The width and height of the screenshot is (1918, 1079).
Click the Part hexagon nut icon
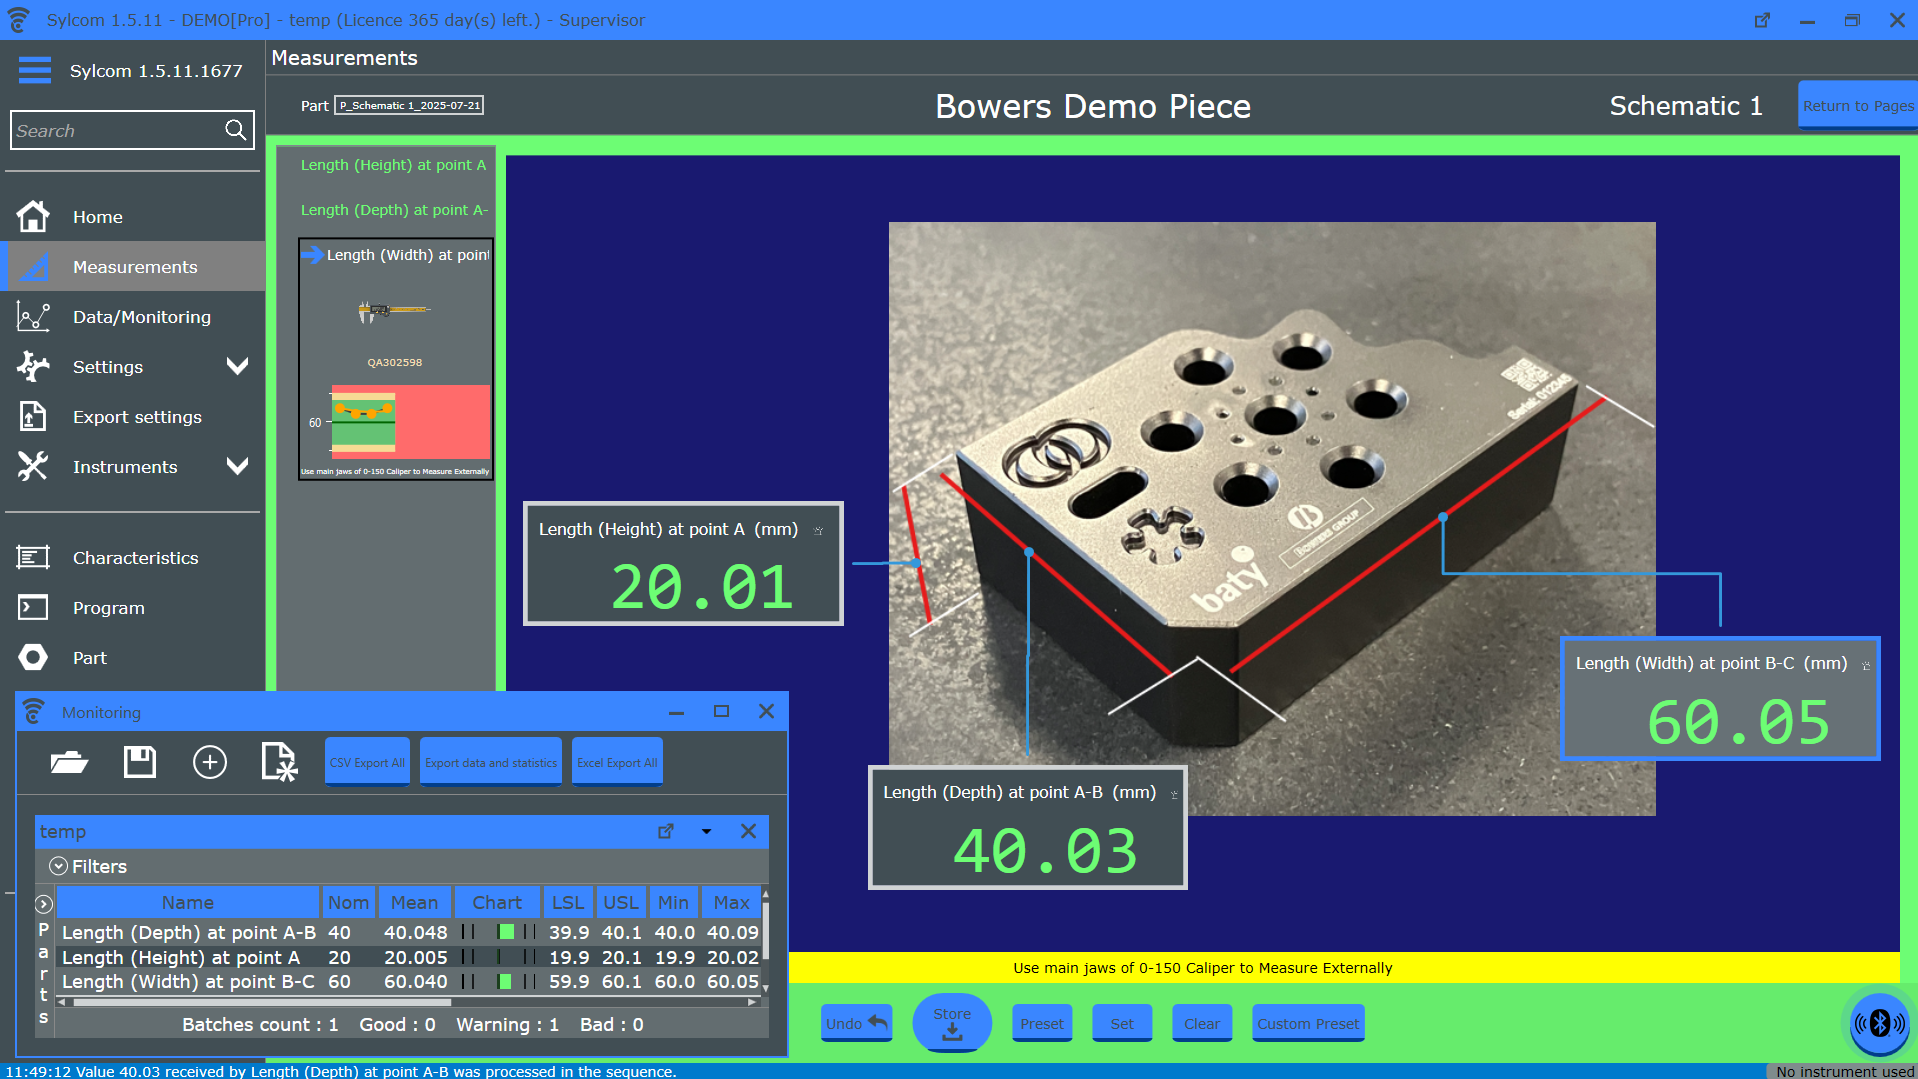tap(33, 657)
